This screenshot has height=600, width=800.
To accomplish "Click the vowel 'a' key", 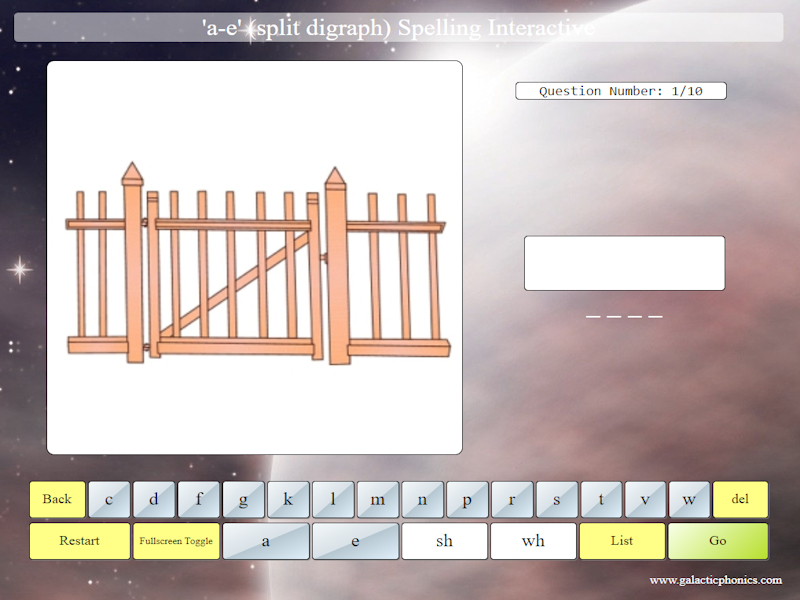I will point(265,541).
